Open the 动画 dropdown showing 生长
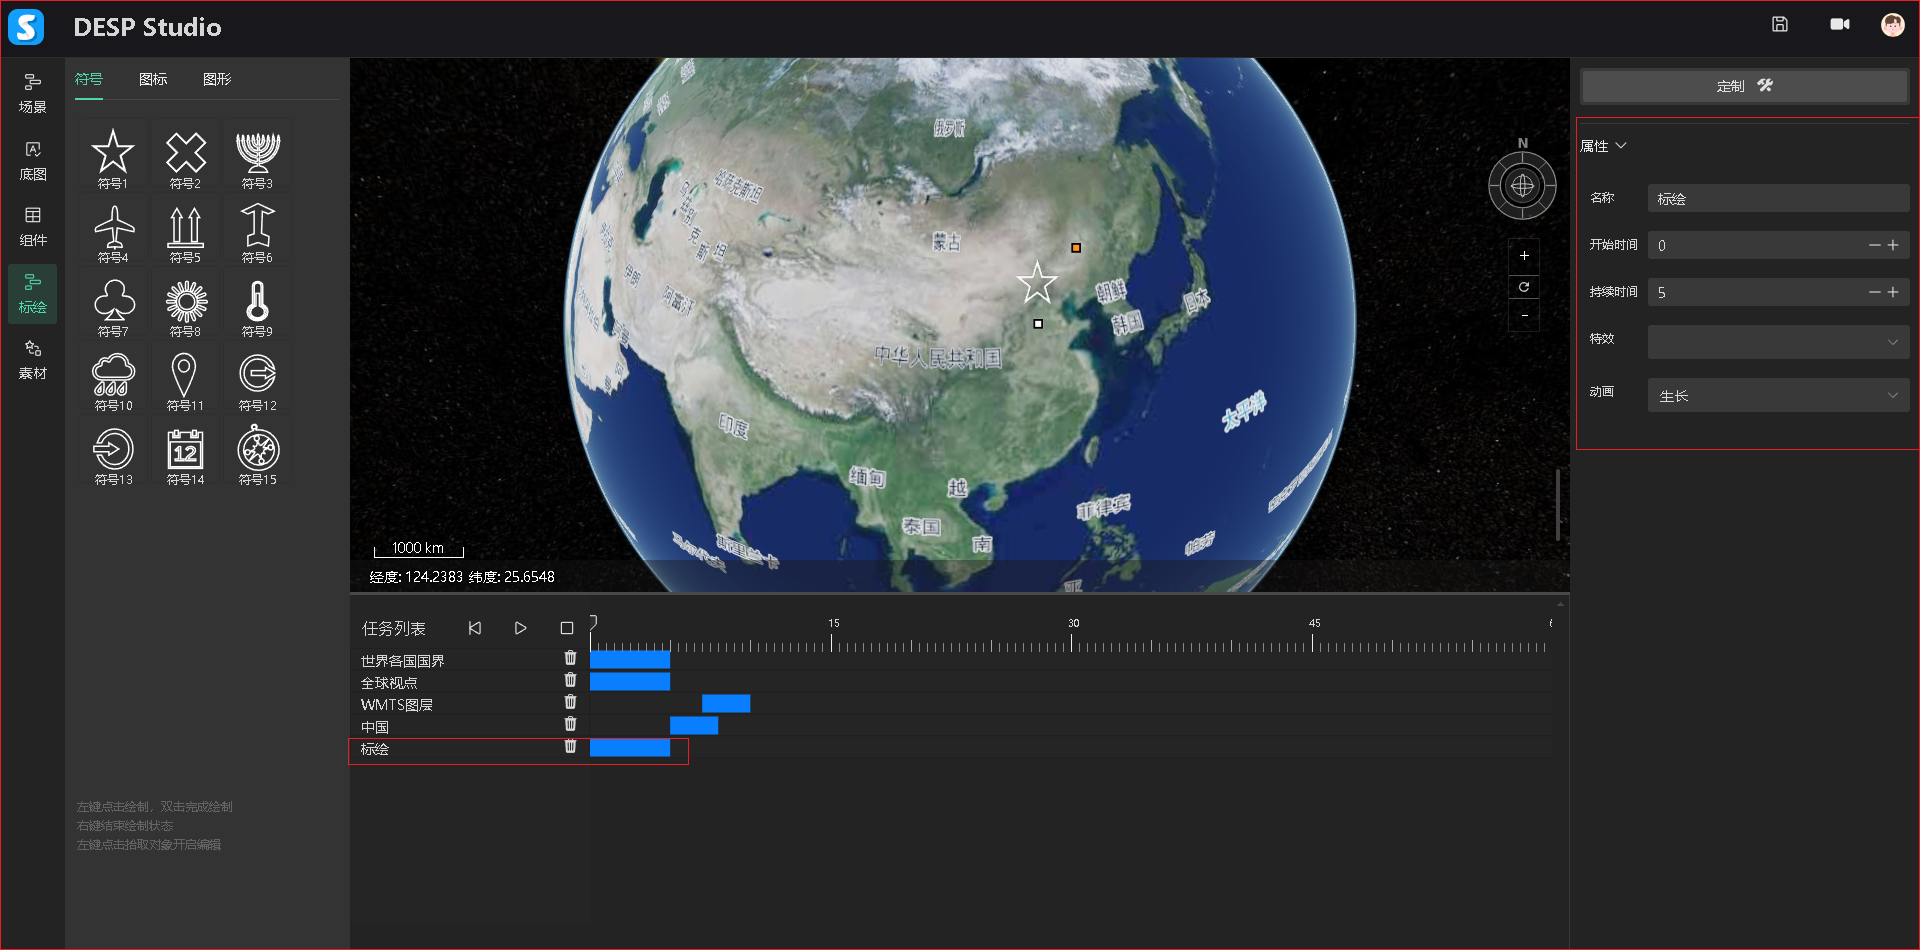The image size is (1920, 950). tap(1778, 396)
